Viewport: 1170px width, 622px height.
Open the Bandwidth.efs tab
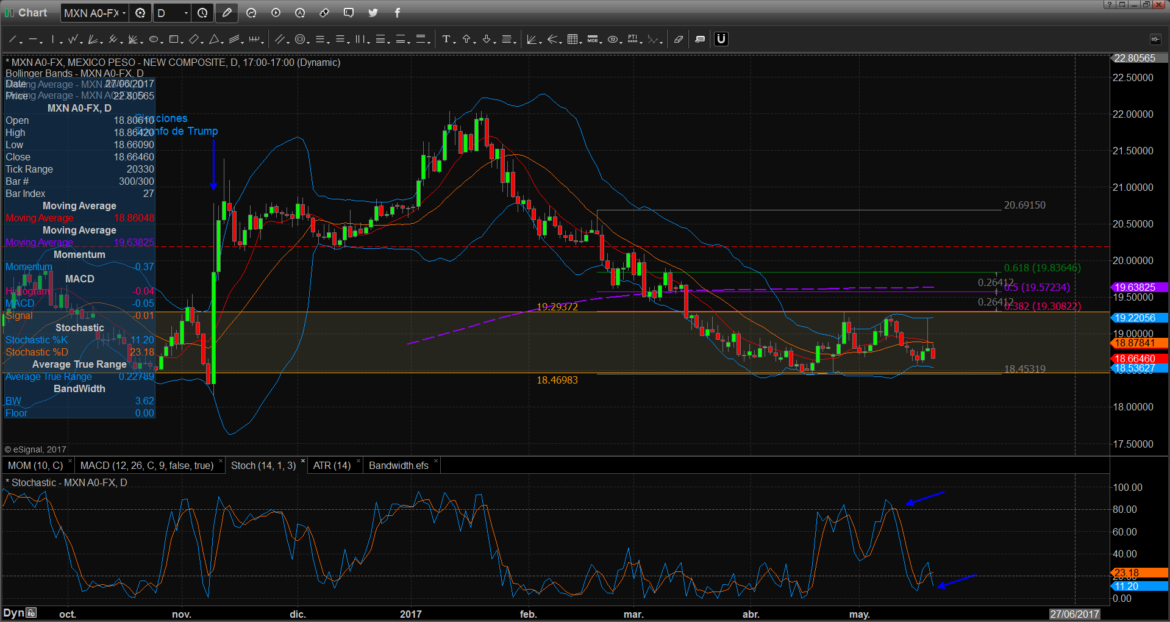click(x=398, y=465)
